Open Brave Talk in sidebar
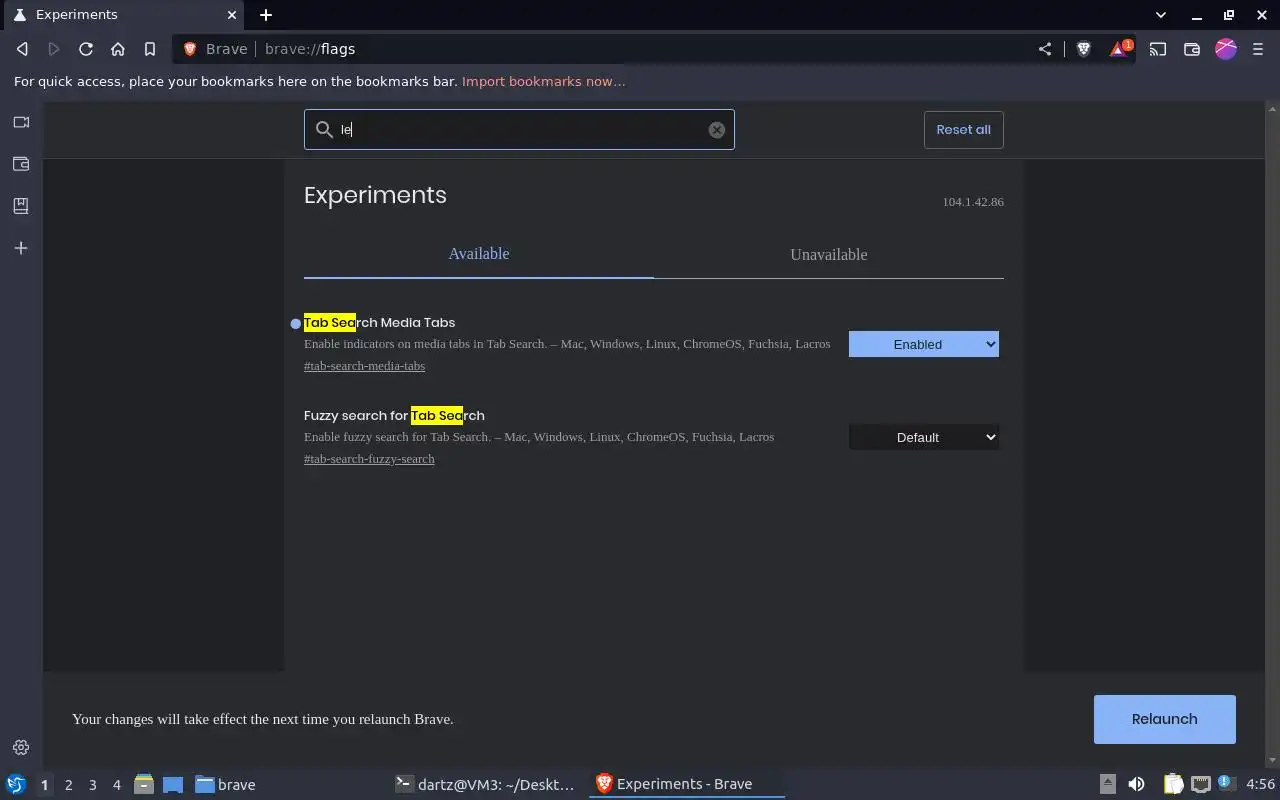The image size is (1280, 800). tap(21, 122)
